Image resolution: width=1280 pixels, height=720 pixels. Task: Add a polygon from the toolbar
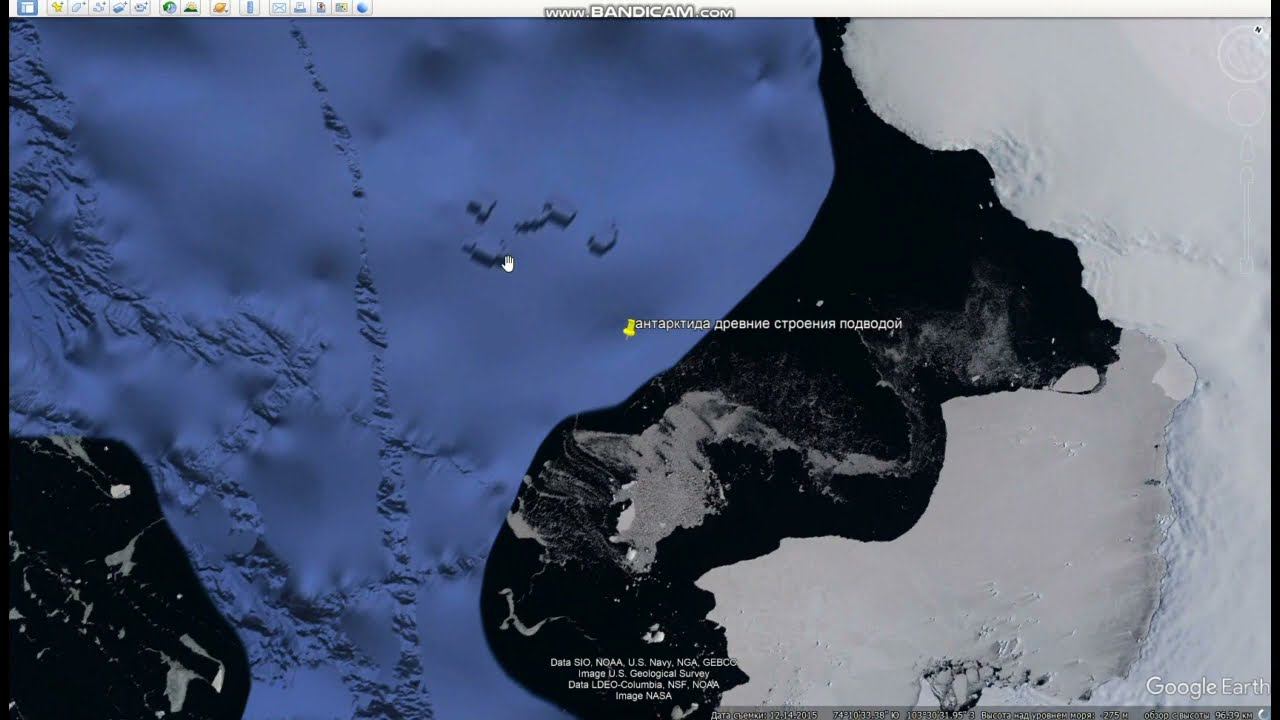(78, 7)
